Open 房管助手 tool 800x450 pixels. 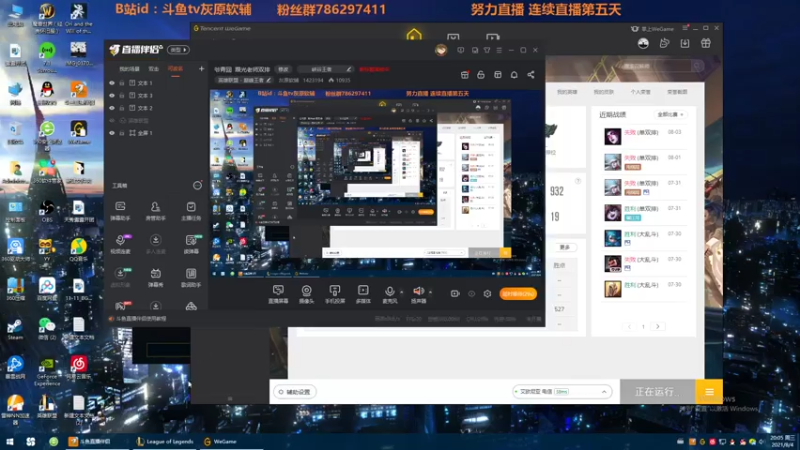(x=155, y=210)
